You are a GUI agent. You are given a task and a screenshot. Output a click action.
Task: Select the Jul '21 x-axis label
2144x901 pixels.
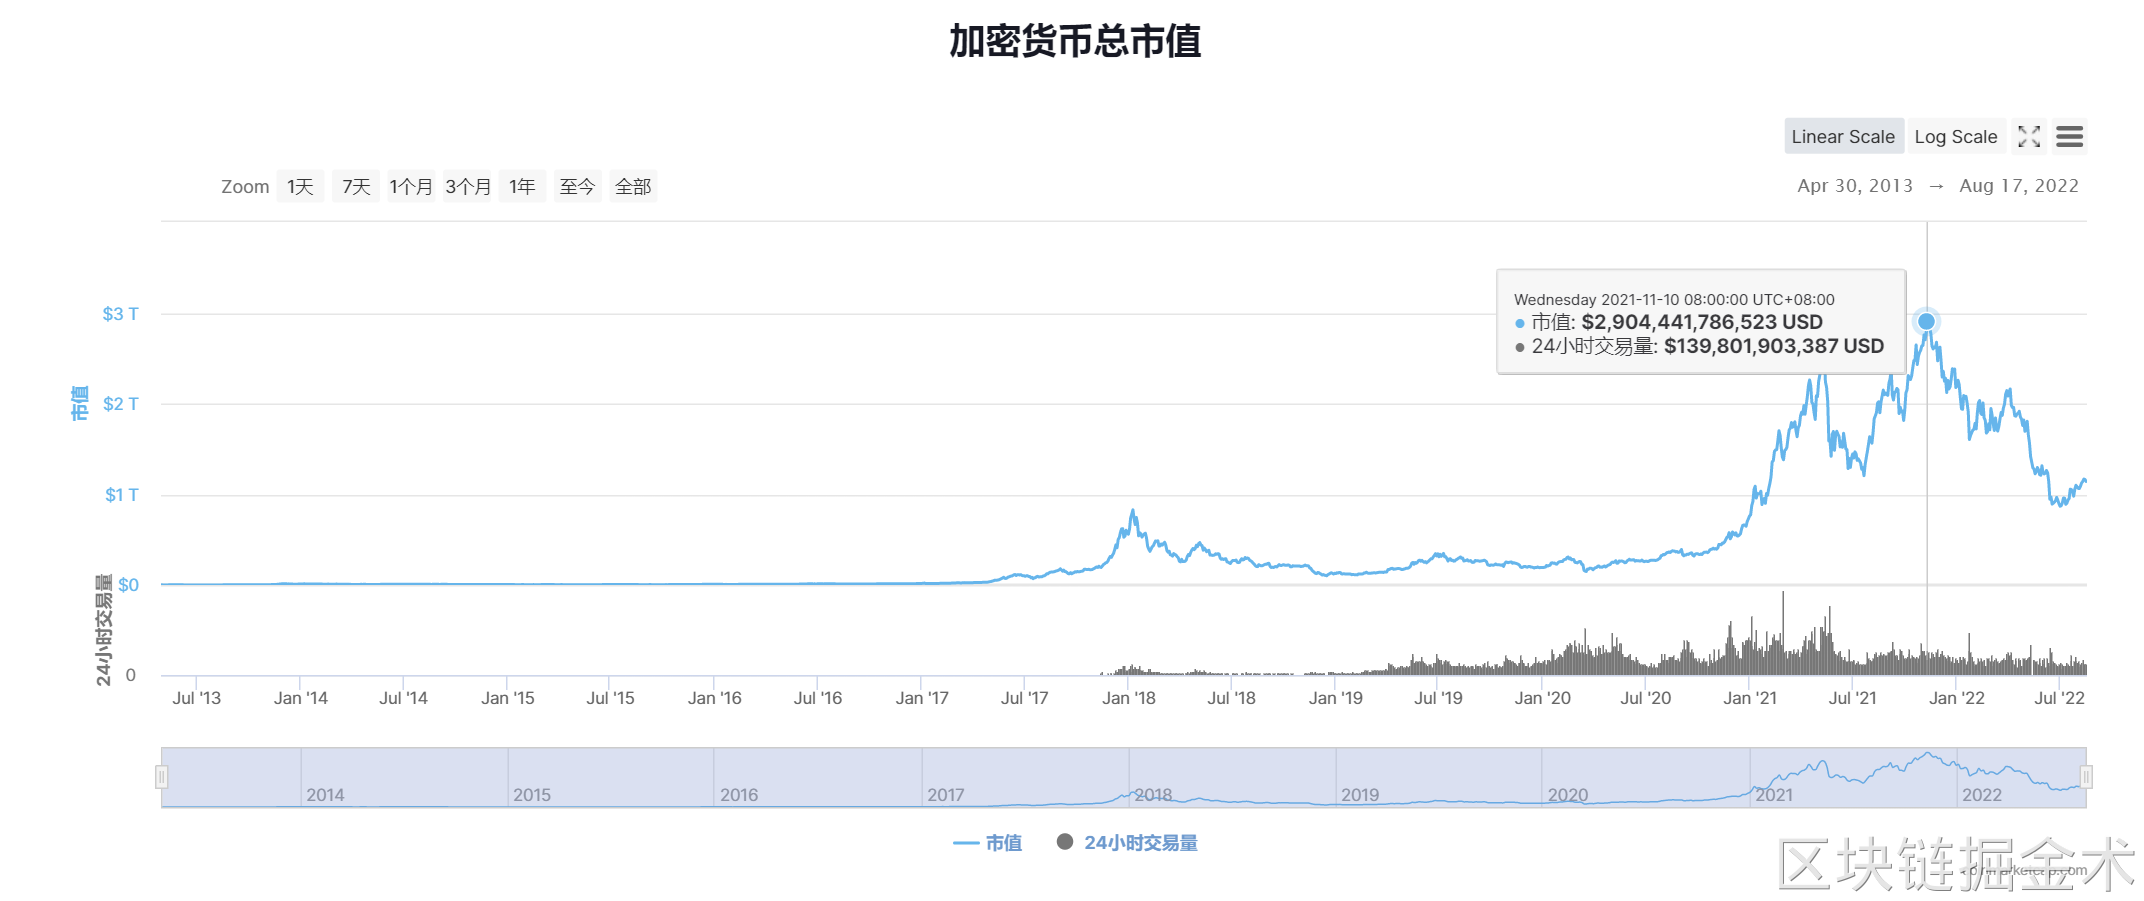(x=1853, y=698)
